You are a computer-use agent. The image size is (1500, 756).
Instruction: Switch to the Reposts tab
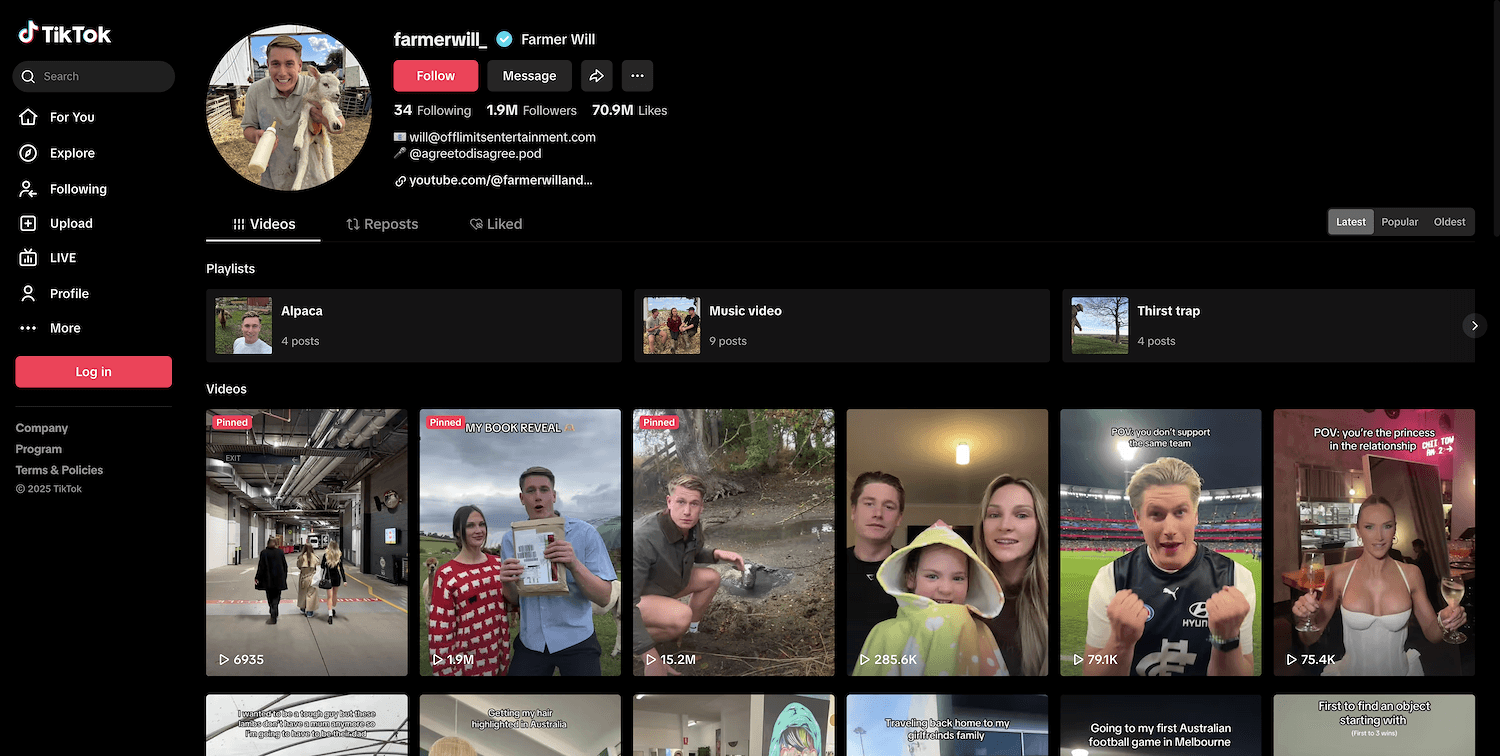382,224
